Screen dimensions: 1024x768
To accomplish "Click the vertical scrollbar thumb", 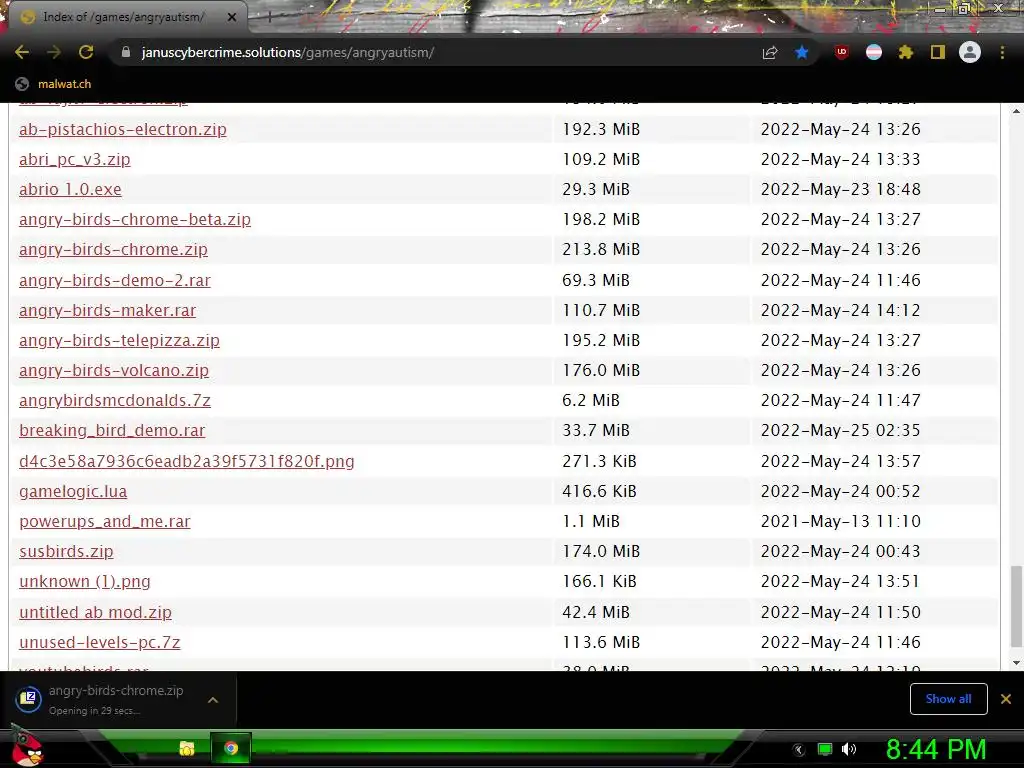I will tap(1016, 607).
